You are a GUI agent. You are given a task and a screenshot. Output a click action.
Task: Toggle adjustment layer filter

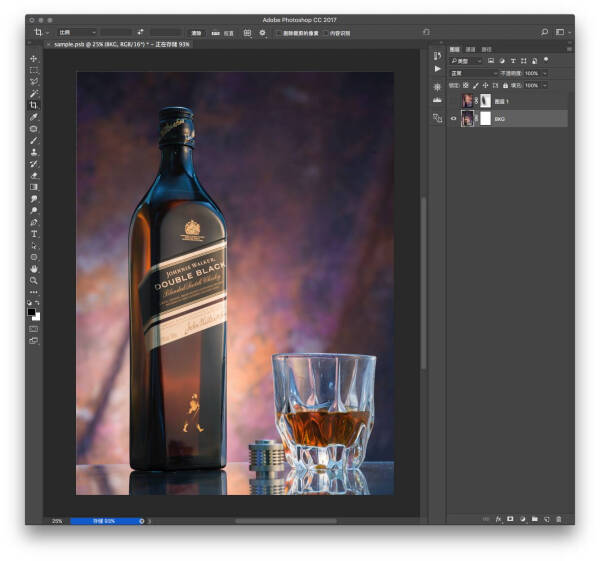[x=502, y=61]
